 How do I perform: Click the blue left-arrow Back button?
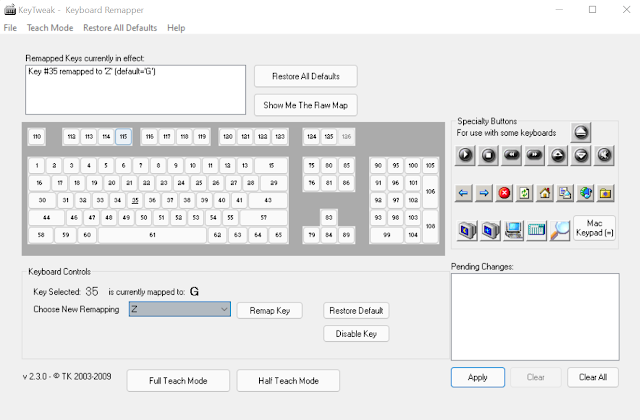tap(463, 193)
